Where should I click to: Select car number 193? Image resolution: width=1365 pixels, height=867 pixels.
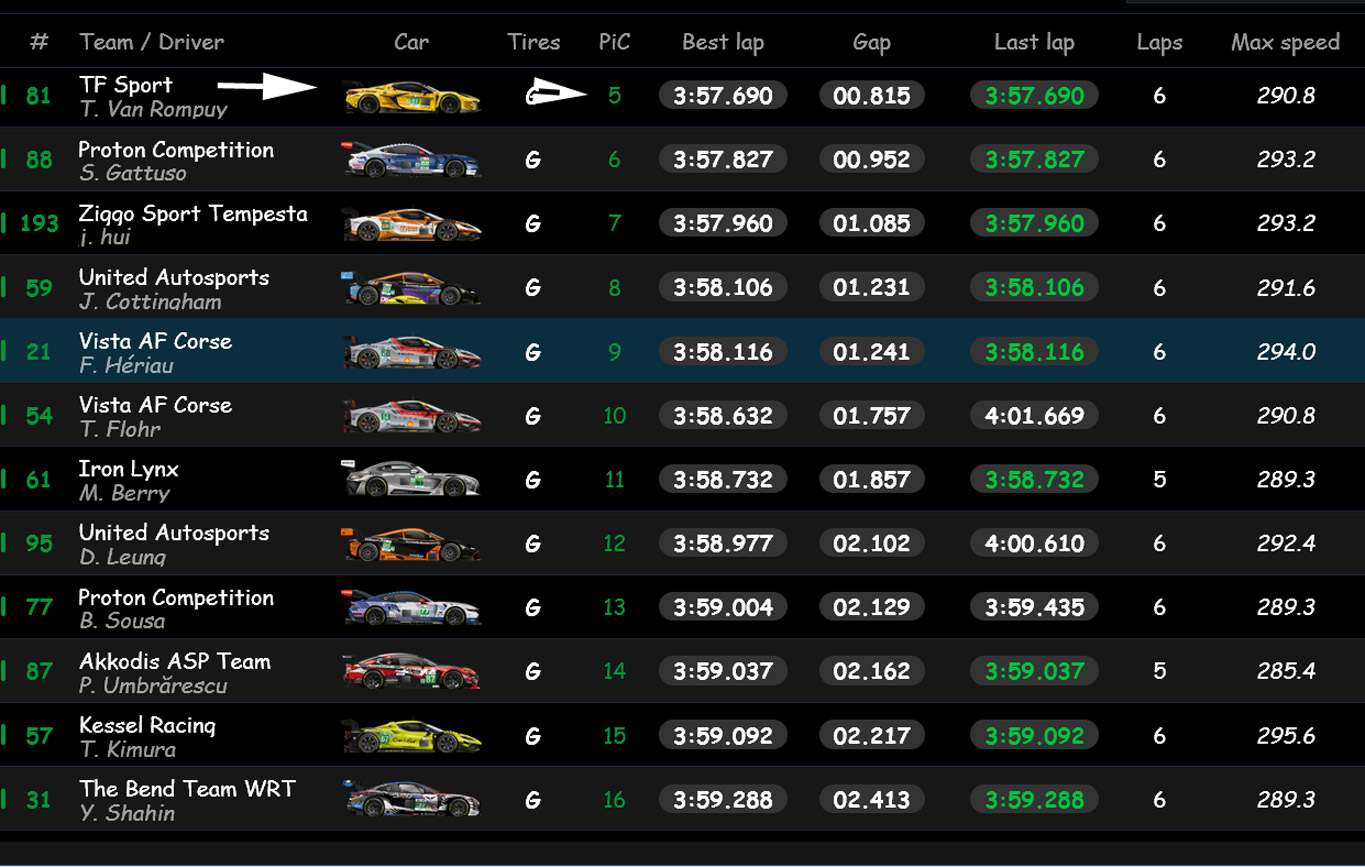coord(39,224)
